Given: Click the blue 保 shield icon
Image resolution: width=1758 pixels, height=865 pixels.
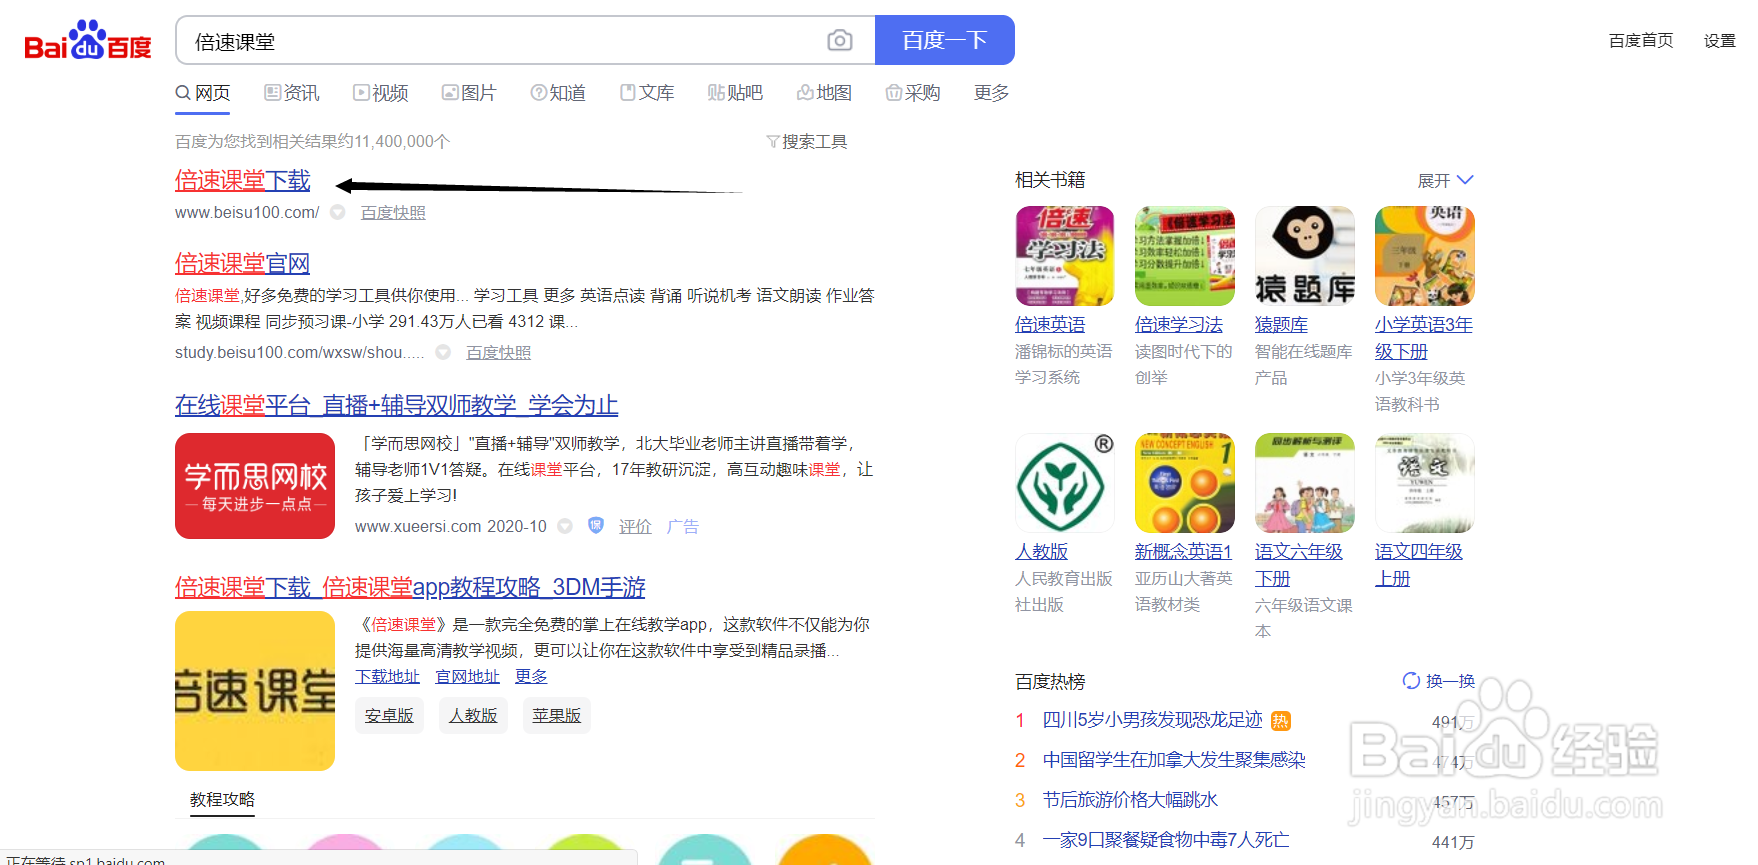Looking at the screenshot, I should pos(596,525).
